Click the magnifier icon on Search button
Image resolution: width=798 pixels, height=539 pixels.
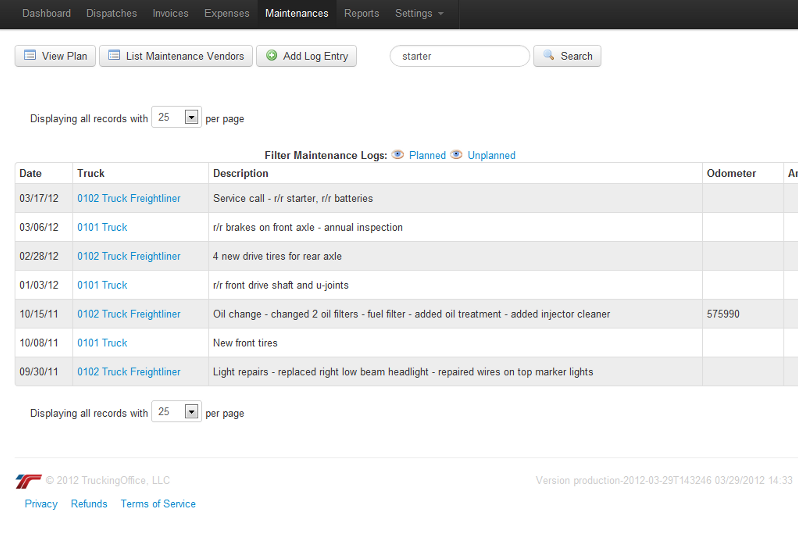click(x=548, y=56)
